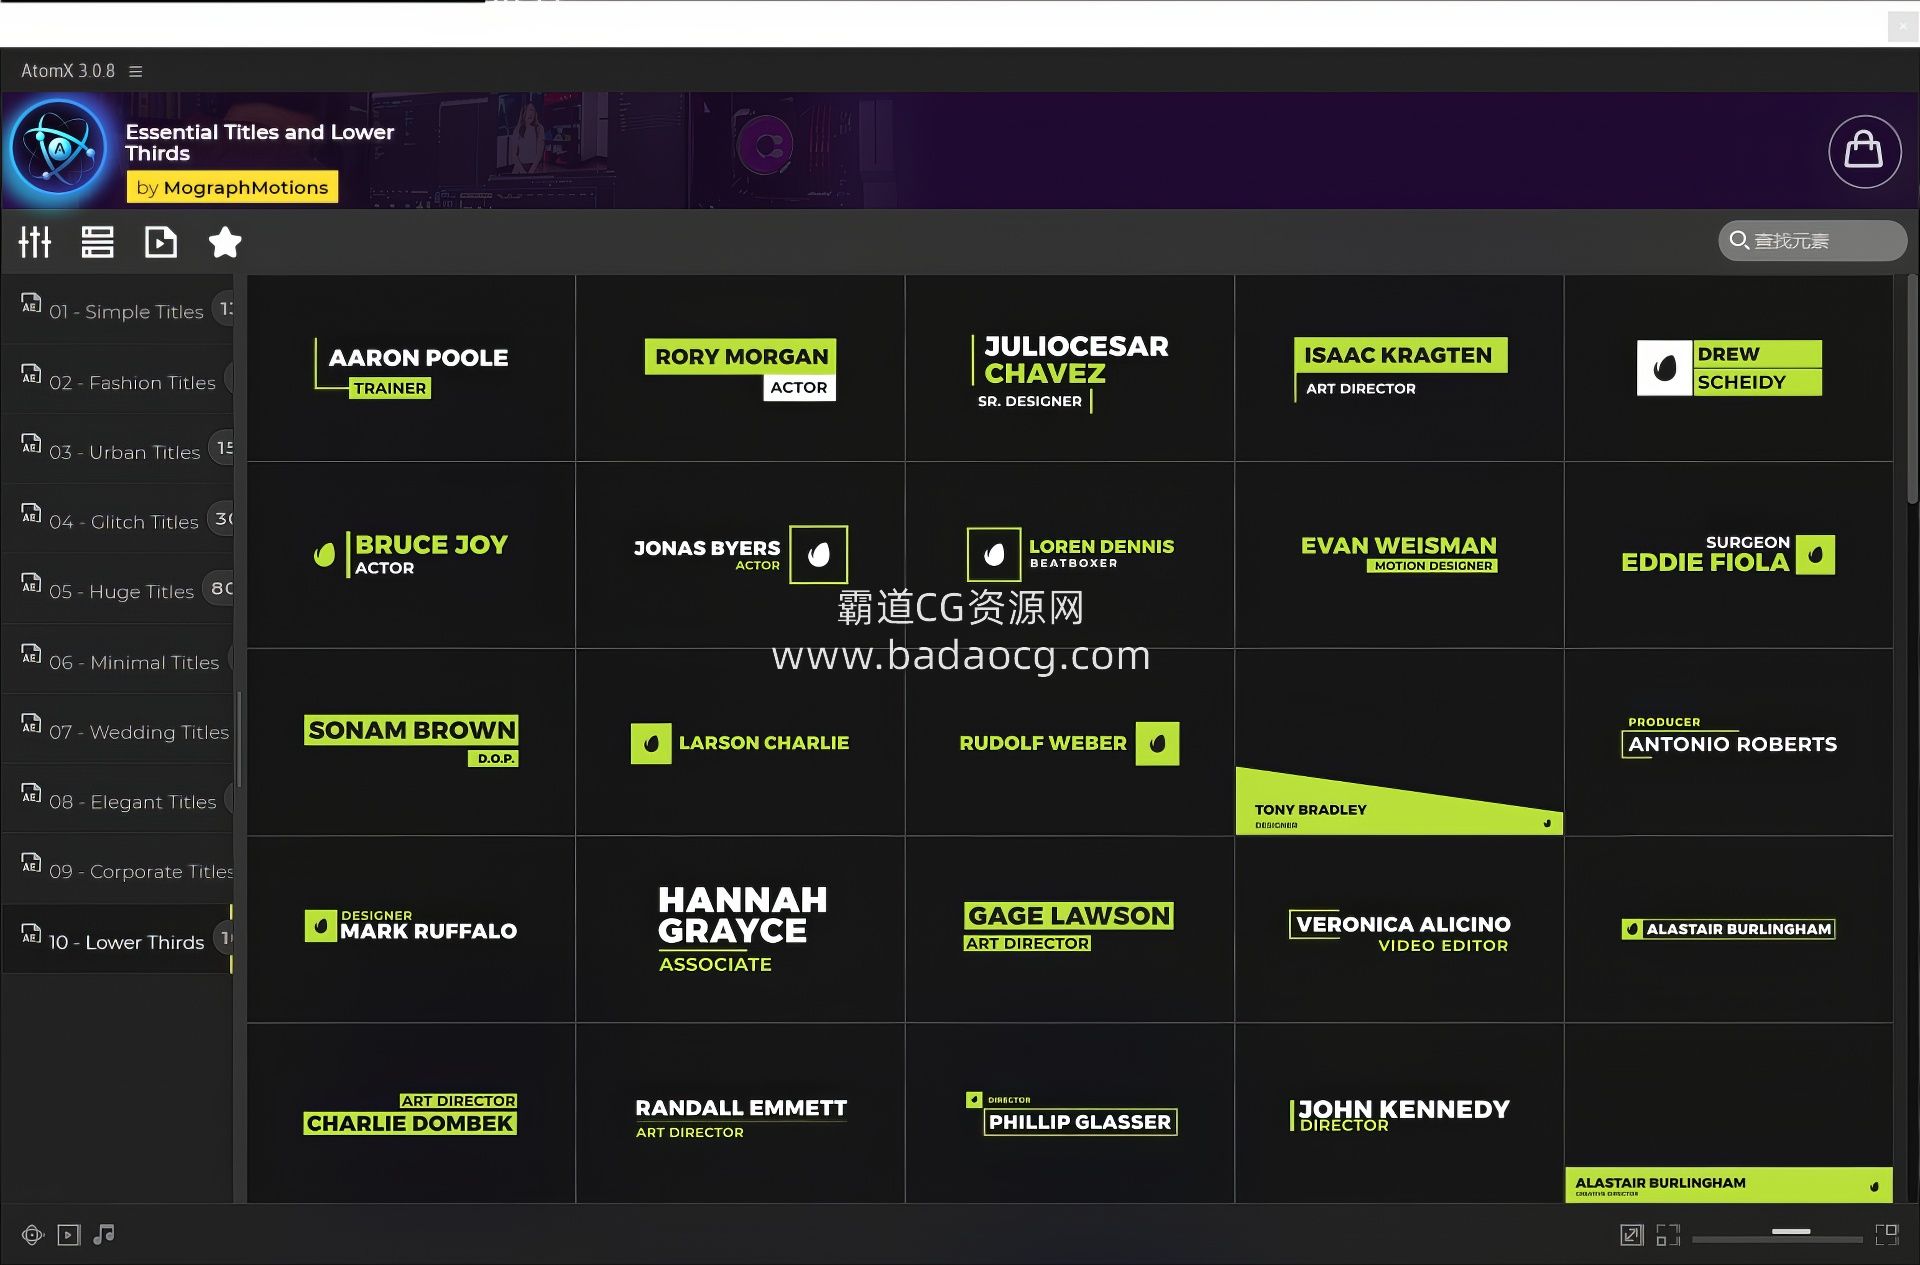Viewport: 1920px width, 1265px height.
Task: Choose the Gage Lawson preset
Action: [1069, 929]
